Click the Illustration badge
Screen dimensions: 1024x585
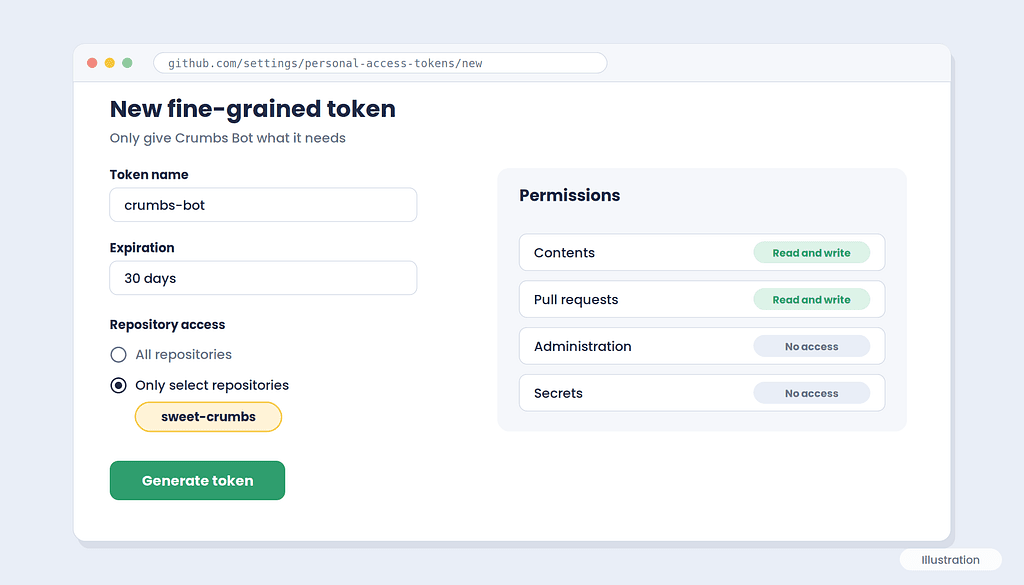(950, 560)
